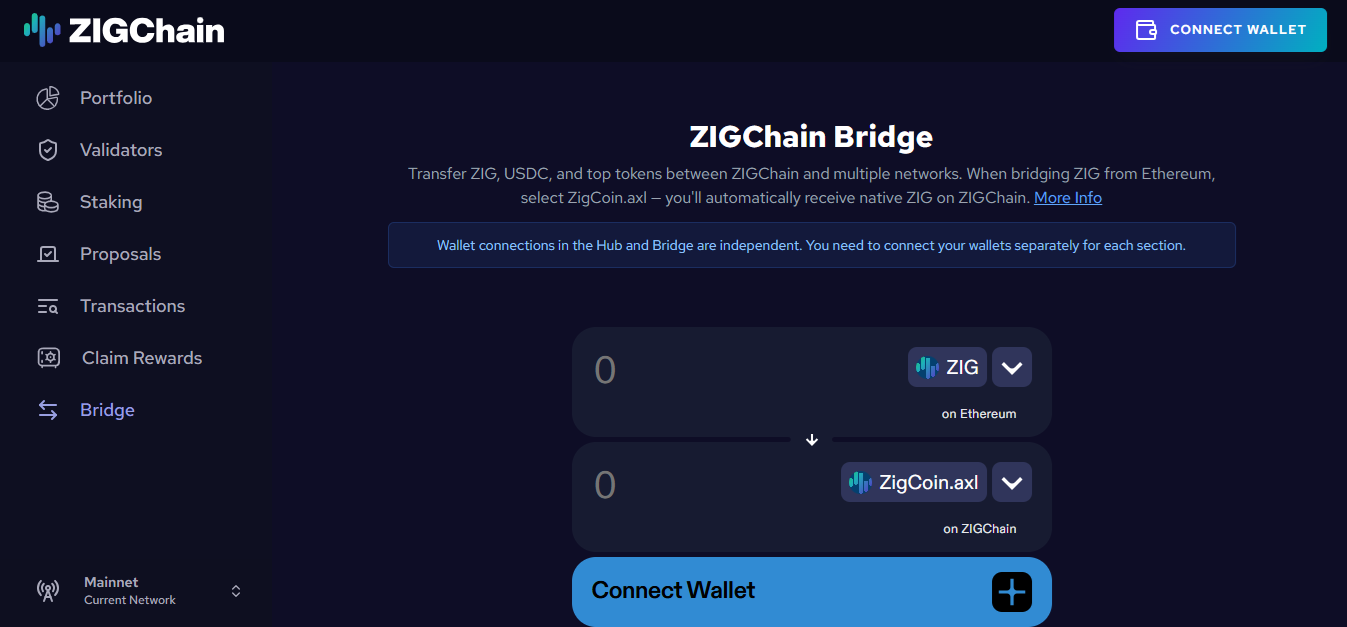
Task: Click the Staking coins icon
Action: (48, 202)
